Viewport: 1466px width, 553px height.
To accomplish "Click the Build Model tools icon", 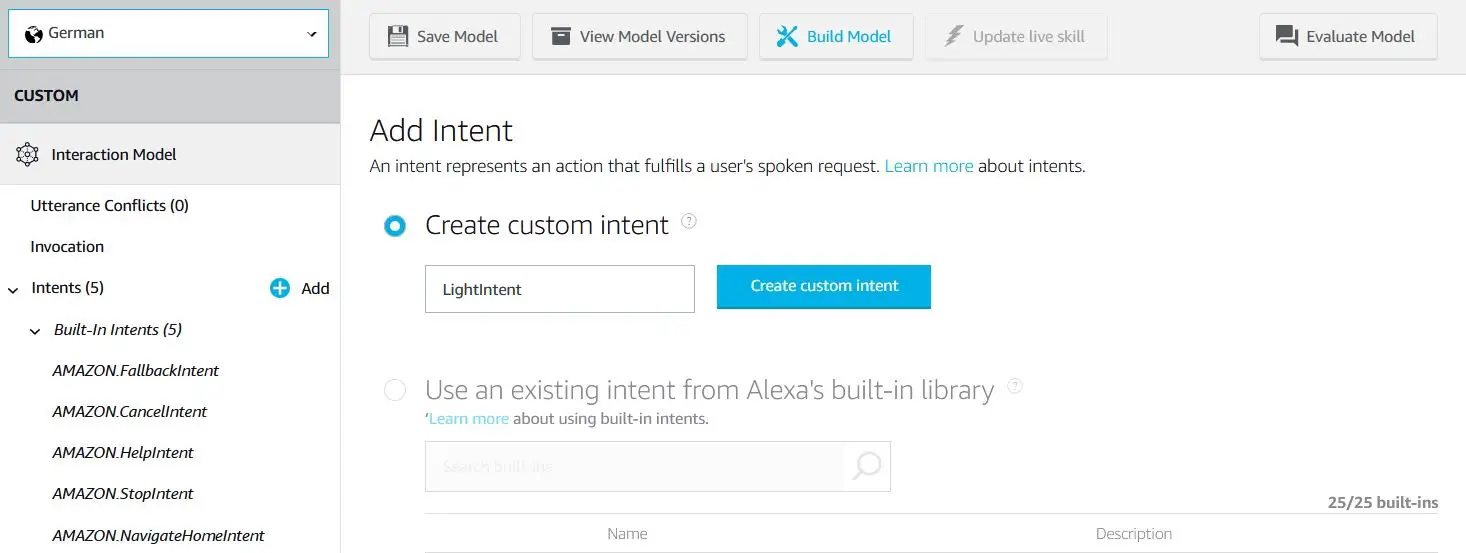I will [x=788, y=37].
